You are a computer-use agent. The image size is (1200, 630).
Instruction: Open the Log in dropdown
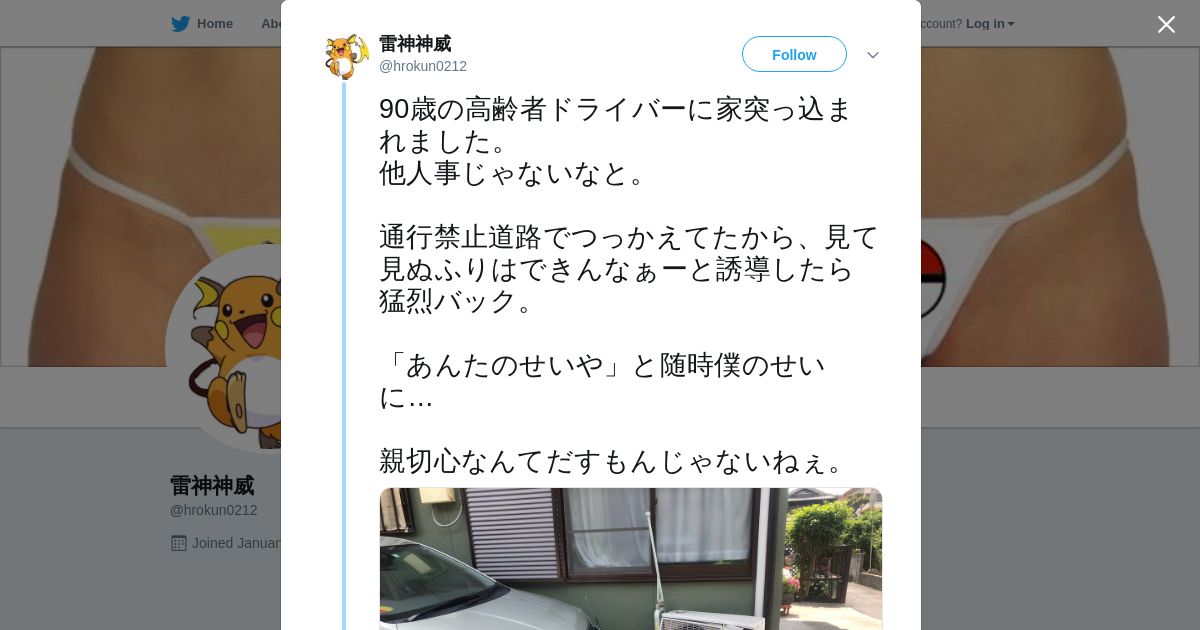(x=990, y=24)
